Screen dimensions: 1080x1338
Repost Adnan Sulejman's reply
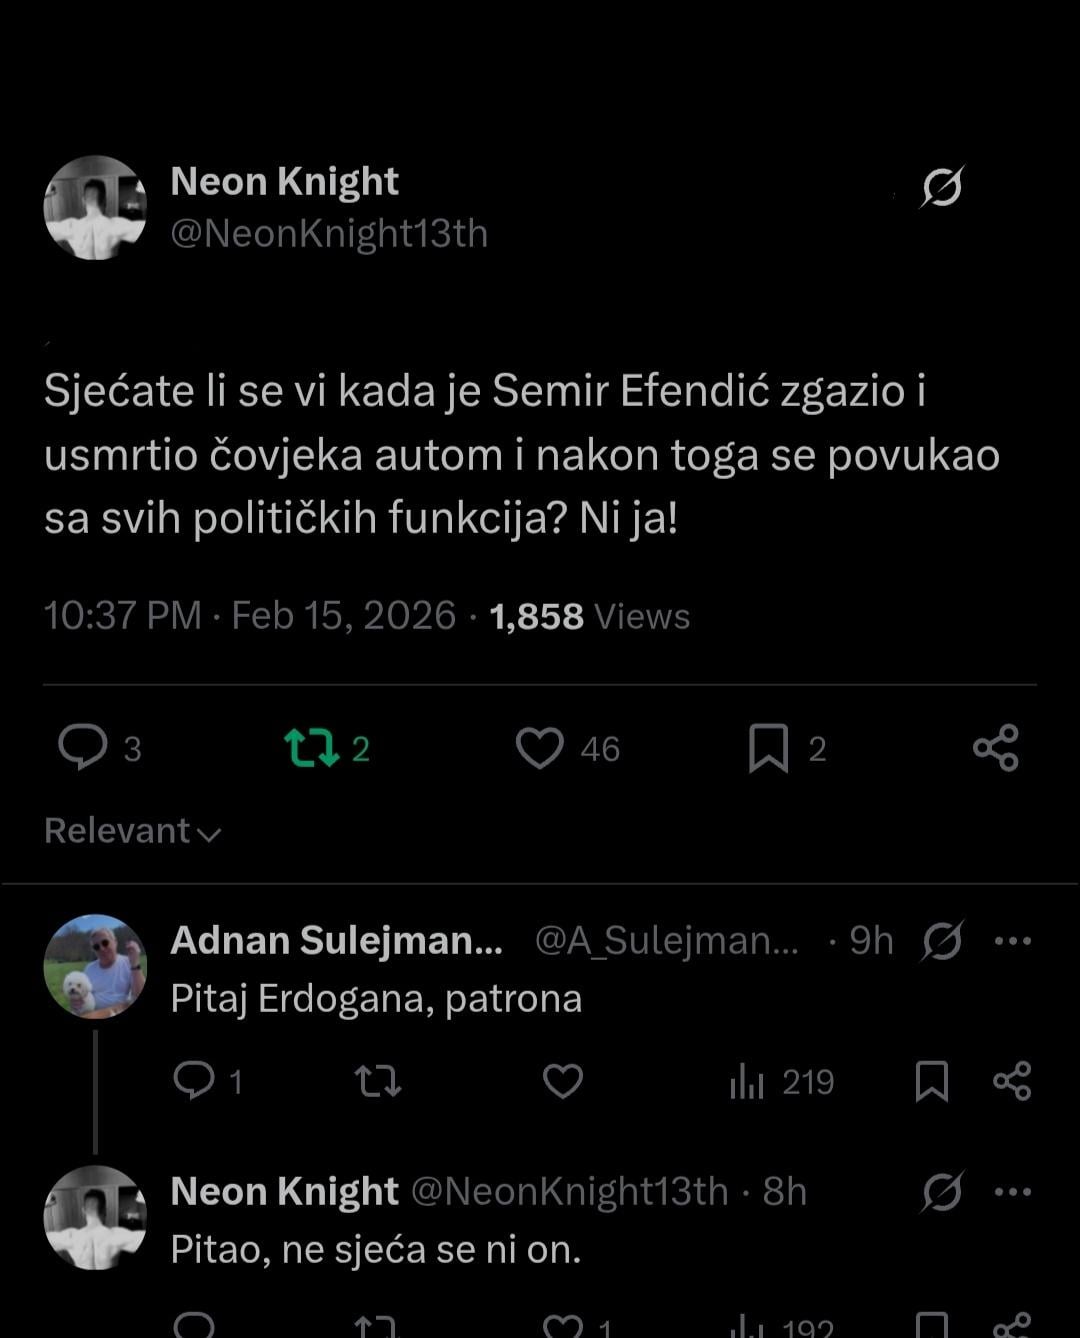click(x=378, y=1081)
